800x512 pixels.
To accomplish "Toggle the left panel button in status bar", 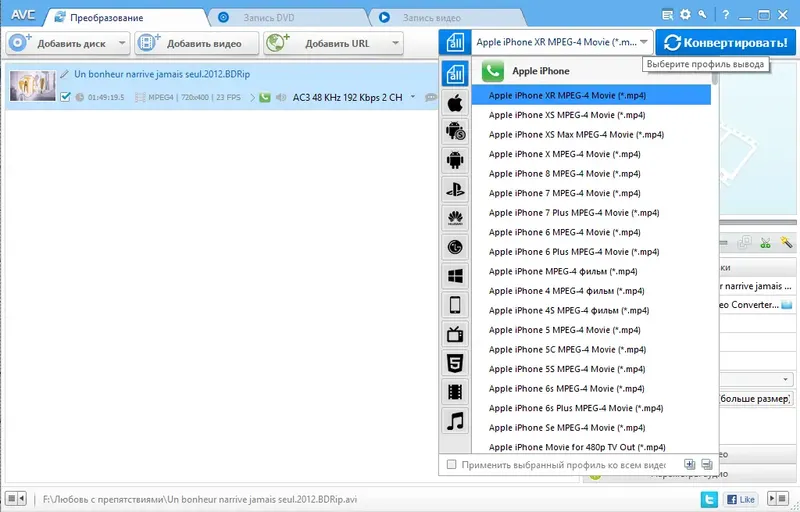I will tap(15, 498).
